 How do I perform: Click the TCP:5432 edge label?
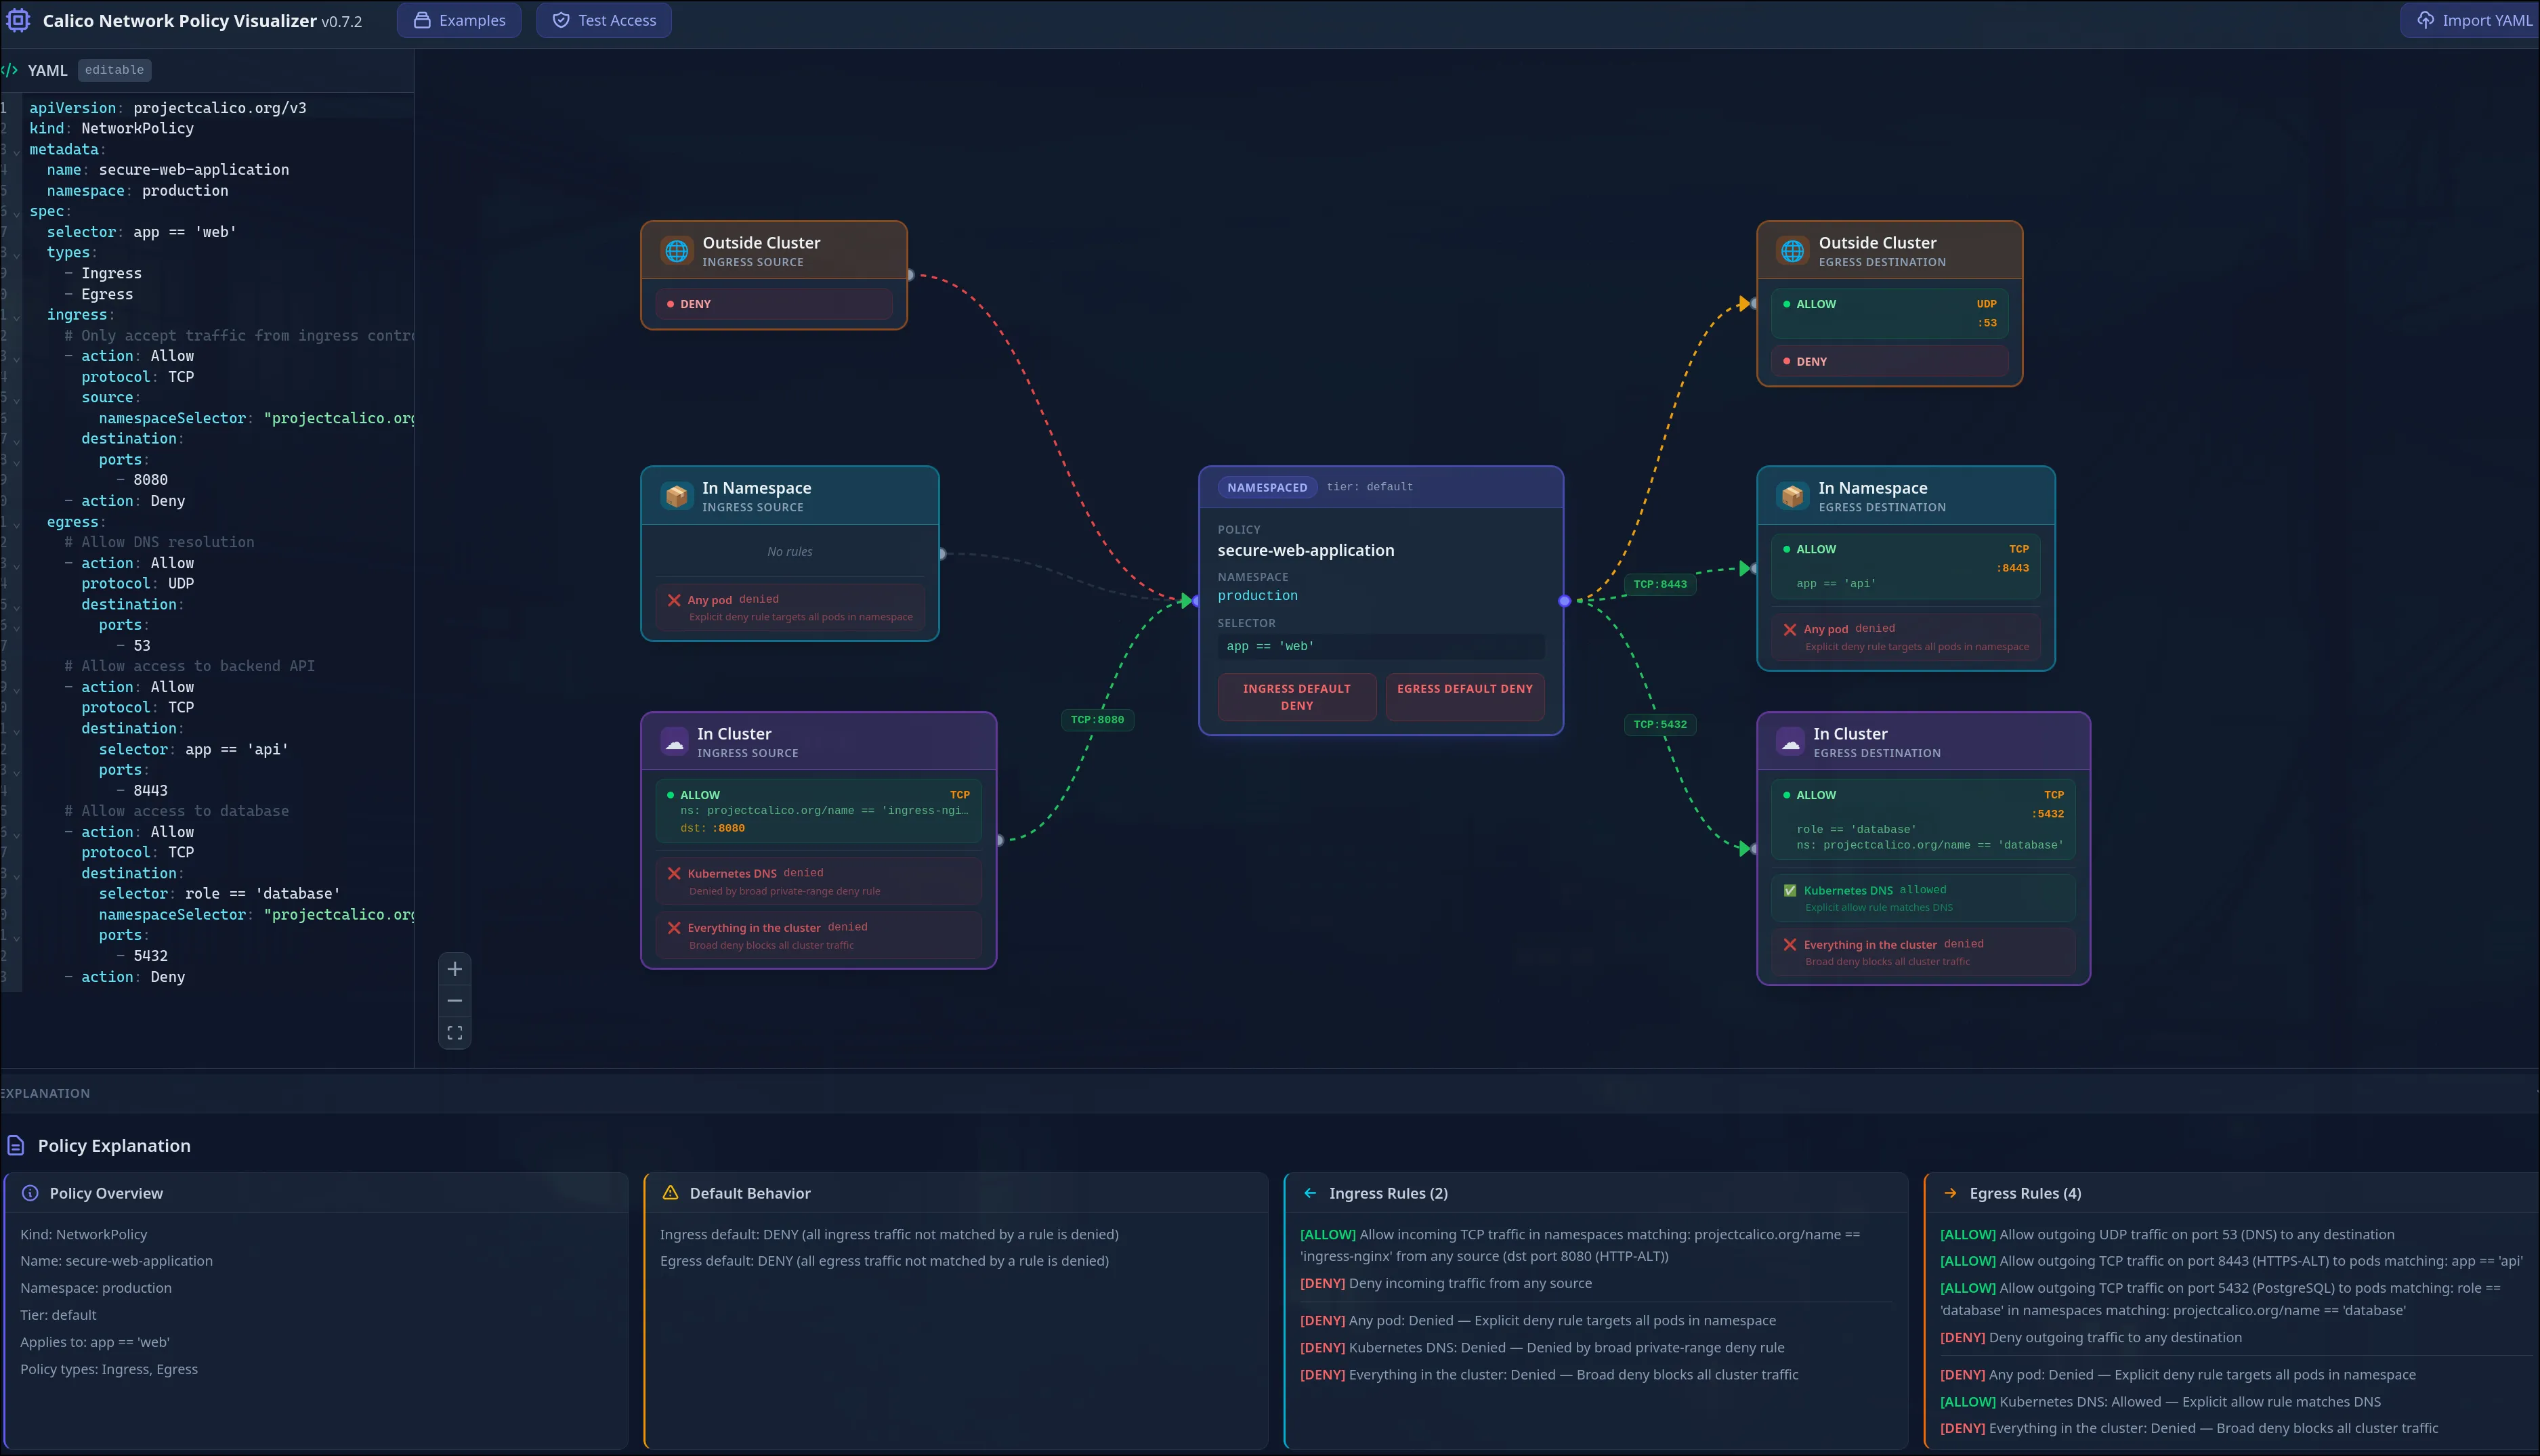pos(1660,724)
